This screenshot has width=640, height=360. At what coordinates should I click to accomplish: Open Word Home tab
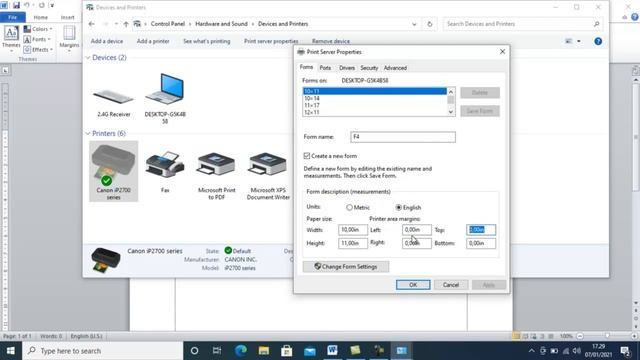(40, 17)
